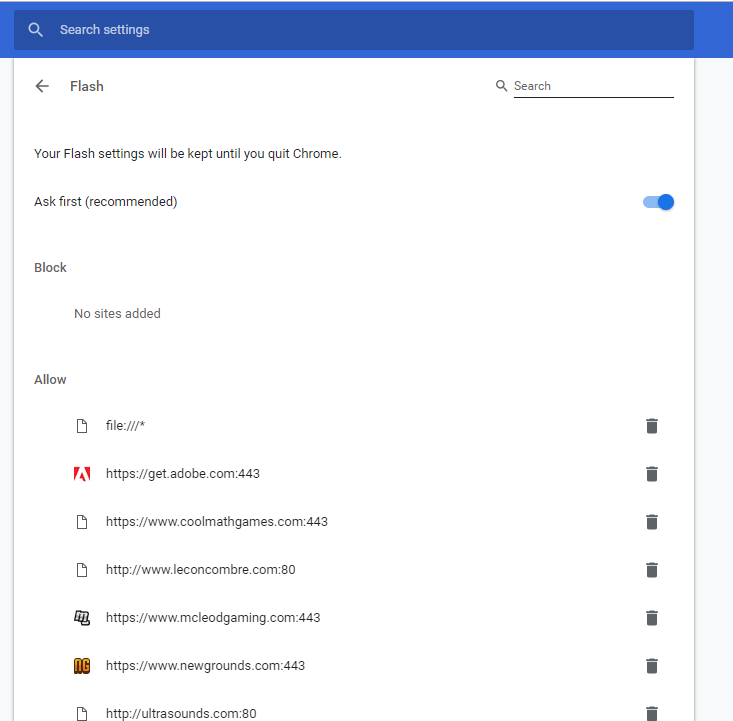Focus the Flash page Search field

(x=594, y=86)
